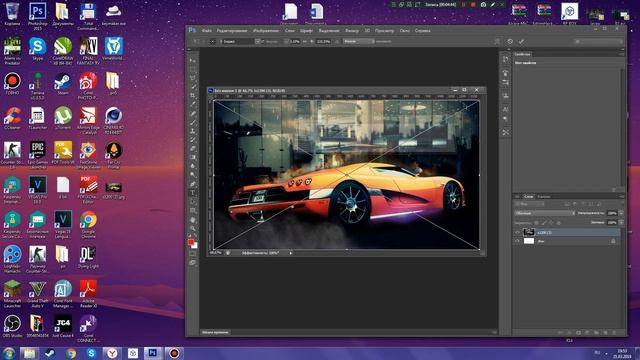The height and width of the screenshot is (360, 640).
Task: Open the blend mode Обычные dropdown
Action: coord(544,213)
